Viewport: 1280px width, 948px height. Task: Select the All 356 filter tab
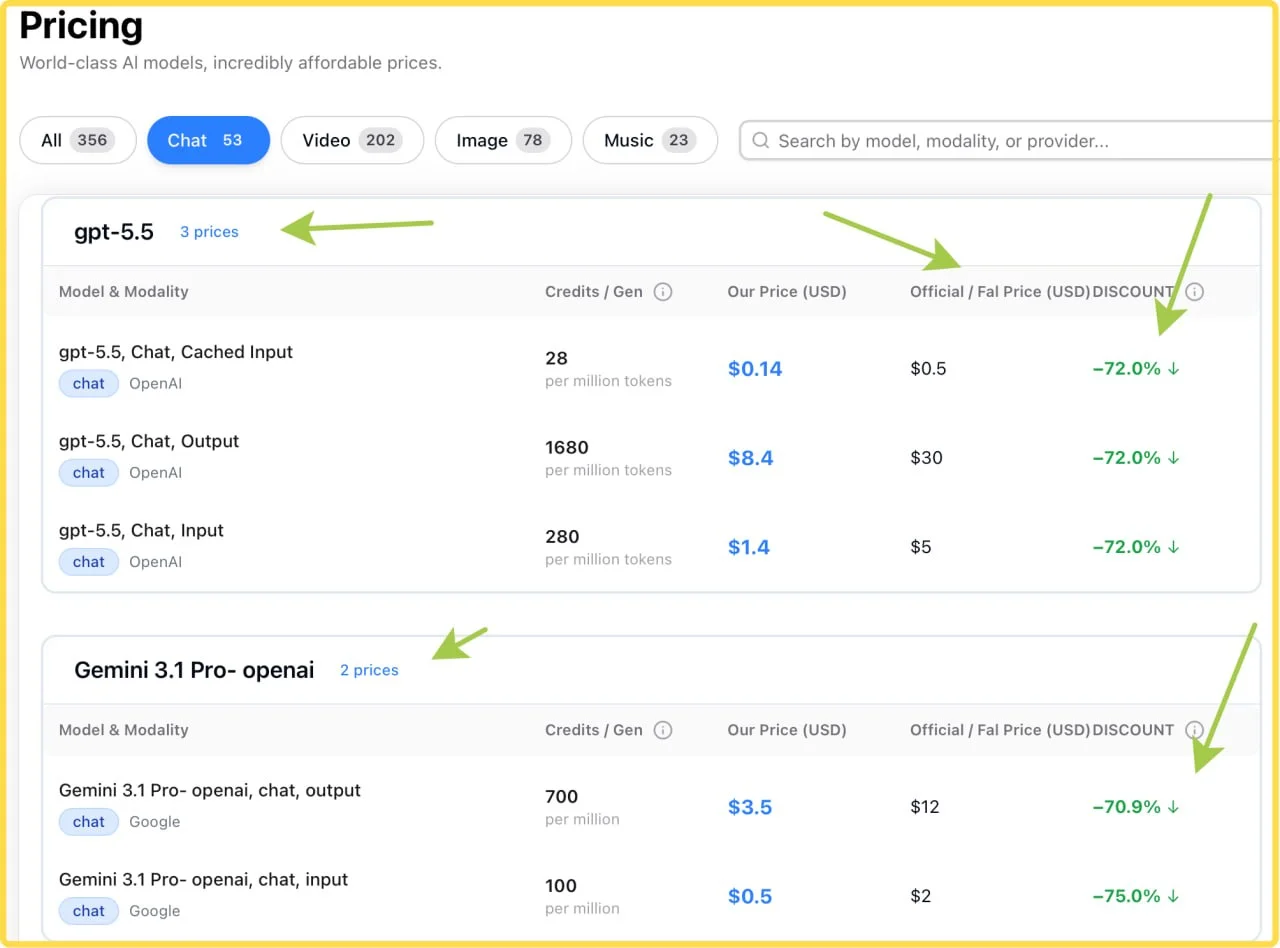click(78, 140)
